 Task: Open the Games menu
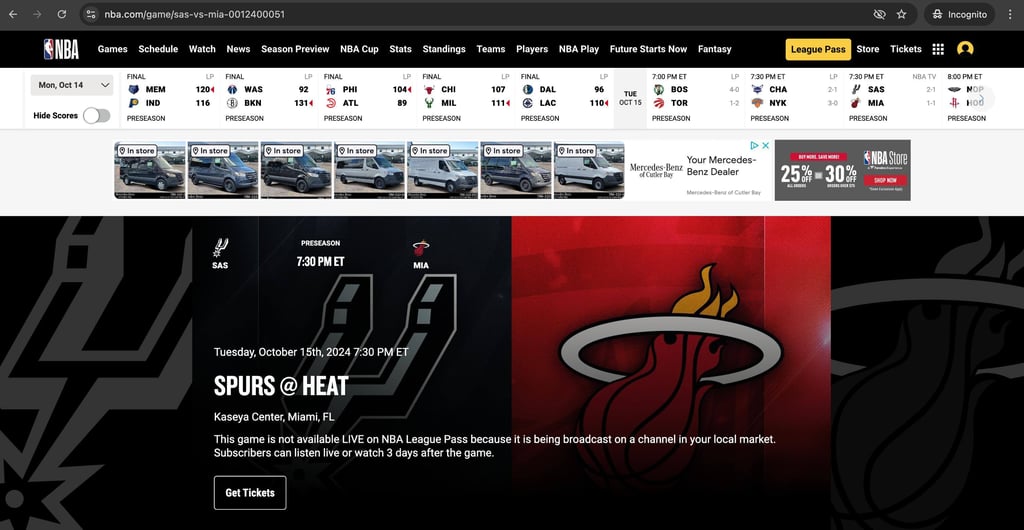(112, 49)
